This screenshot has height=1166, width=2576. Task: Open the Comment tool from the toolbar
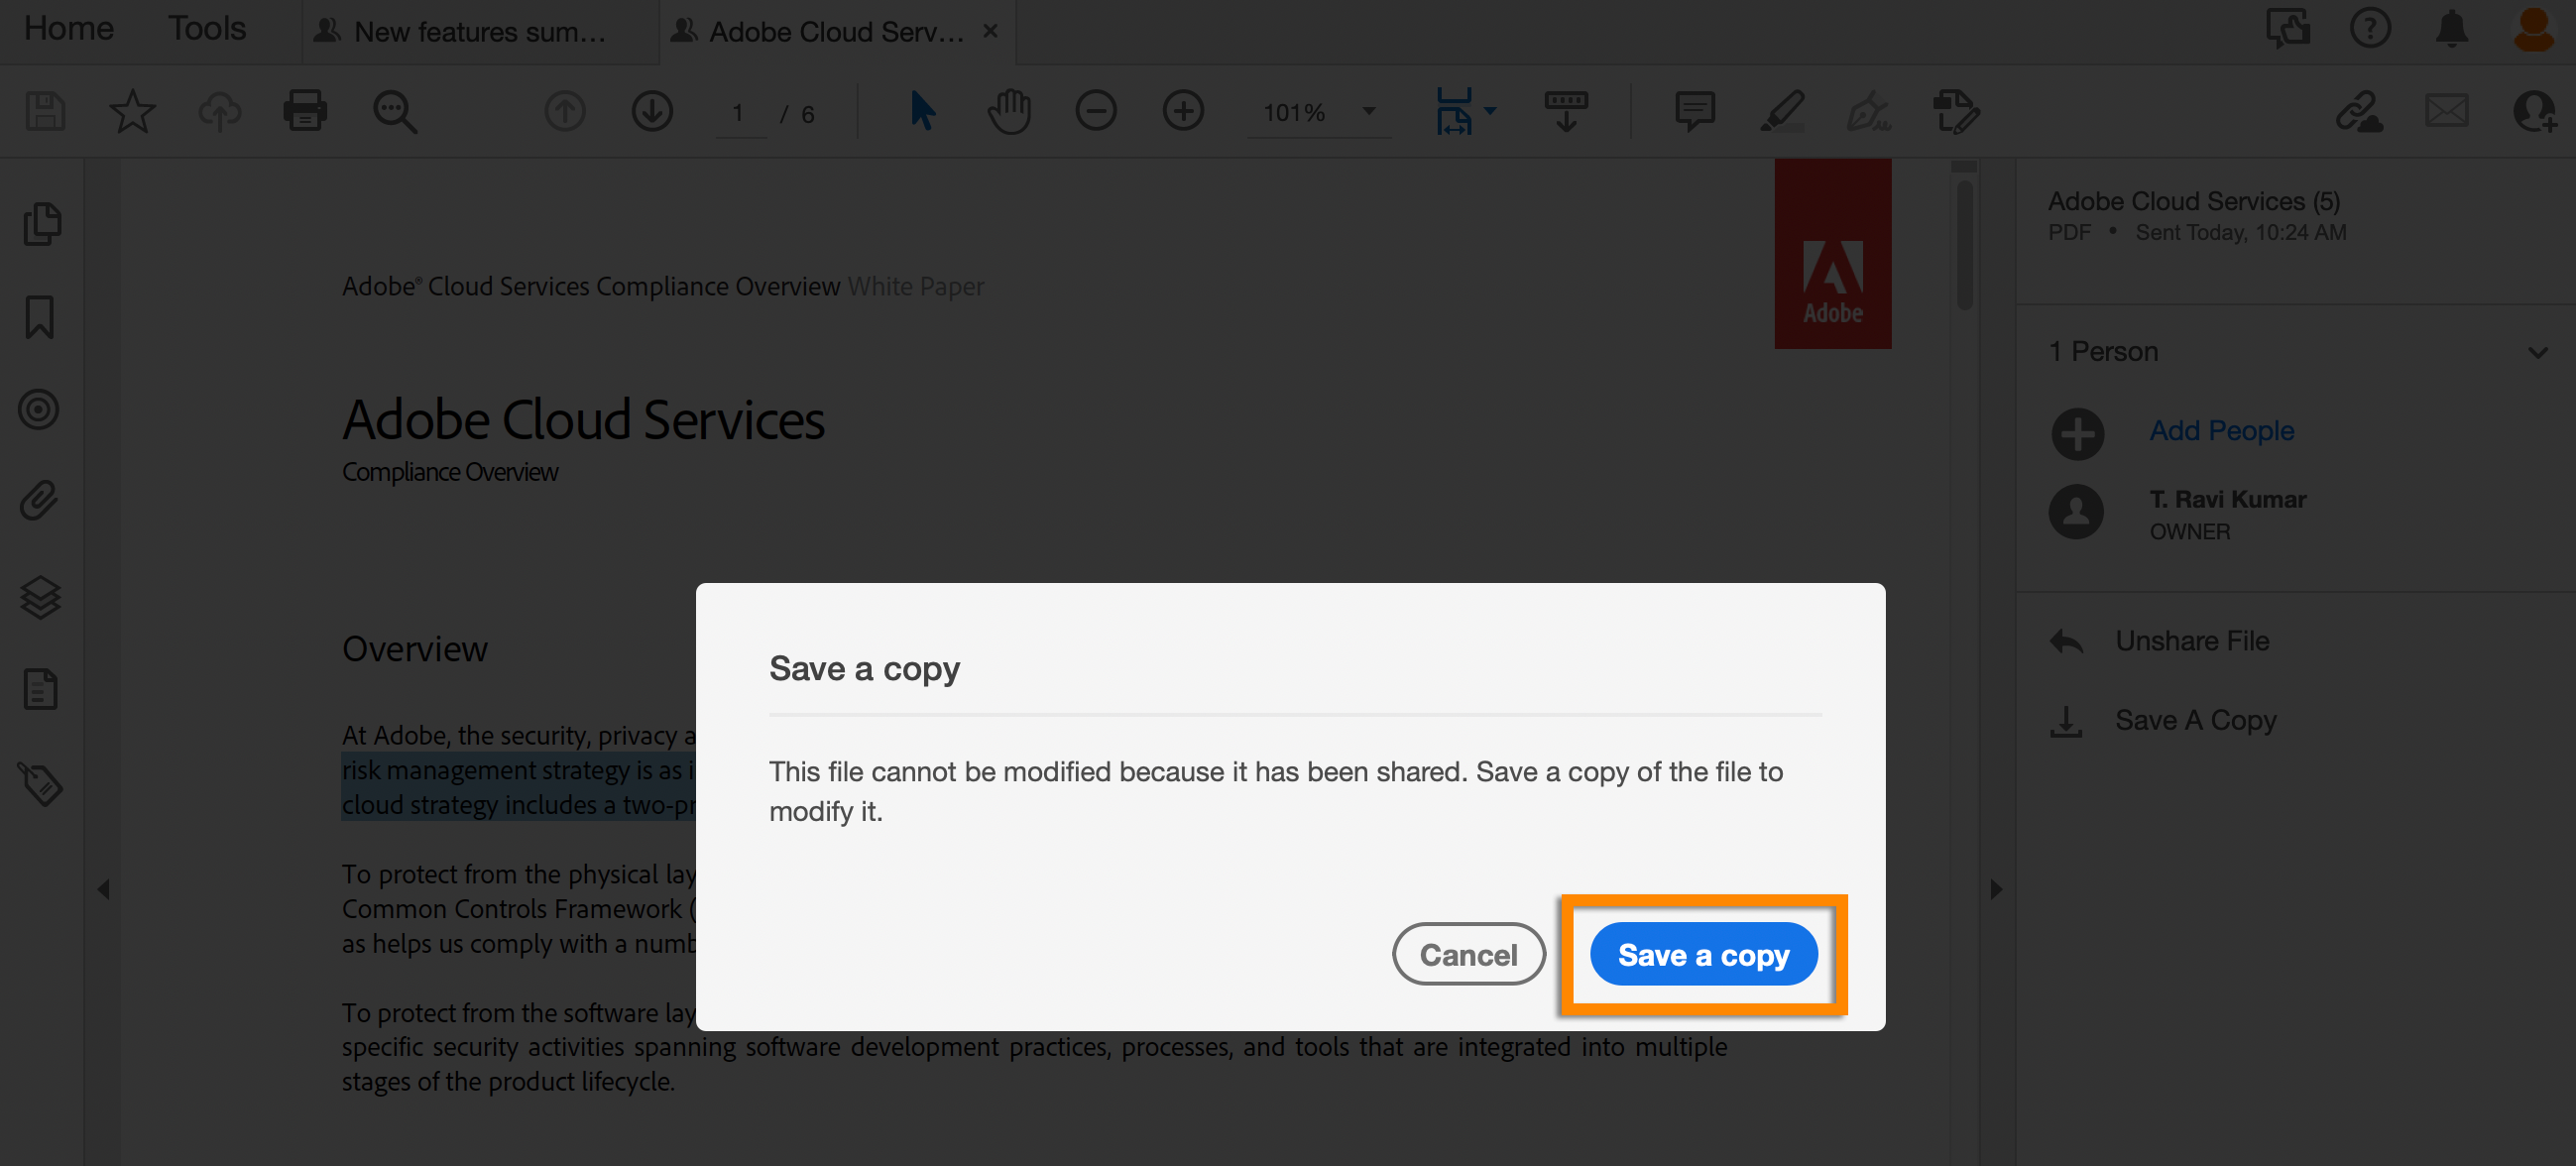1694,111
